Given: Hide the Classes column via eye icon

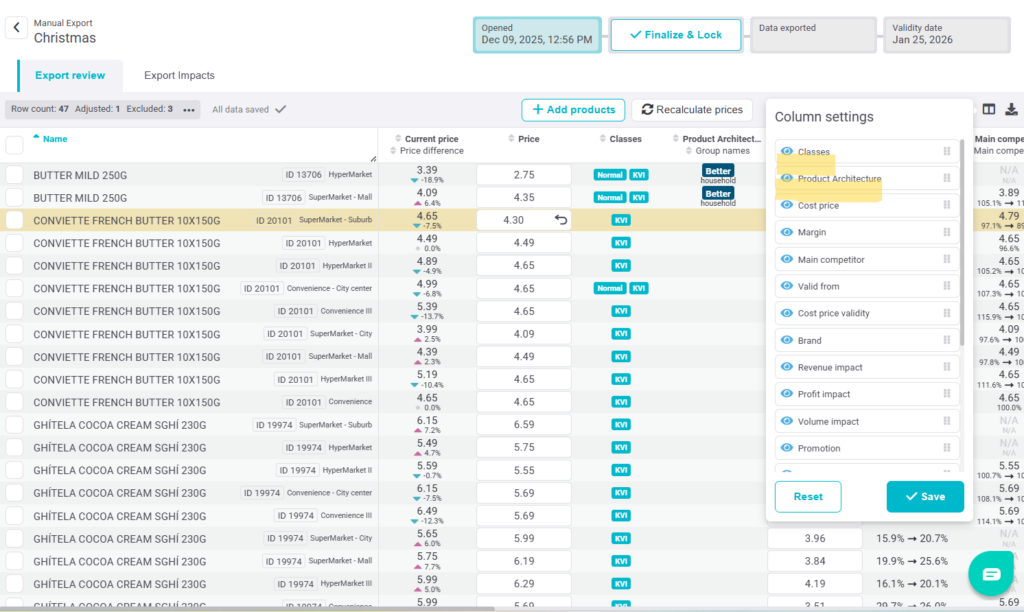Looking at the screenshot, I should click(787, 152).
